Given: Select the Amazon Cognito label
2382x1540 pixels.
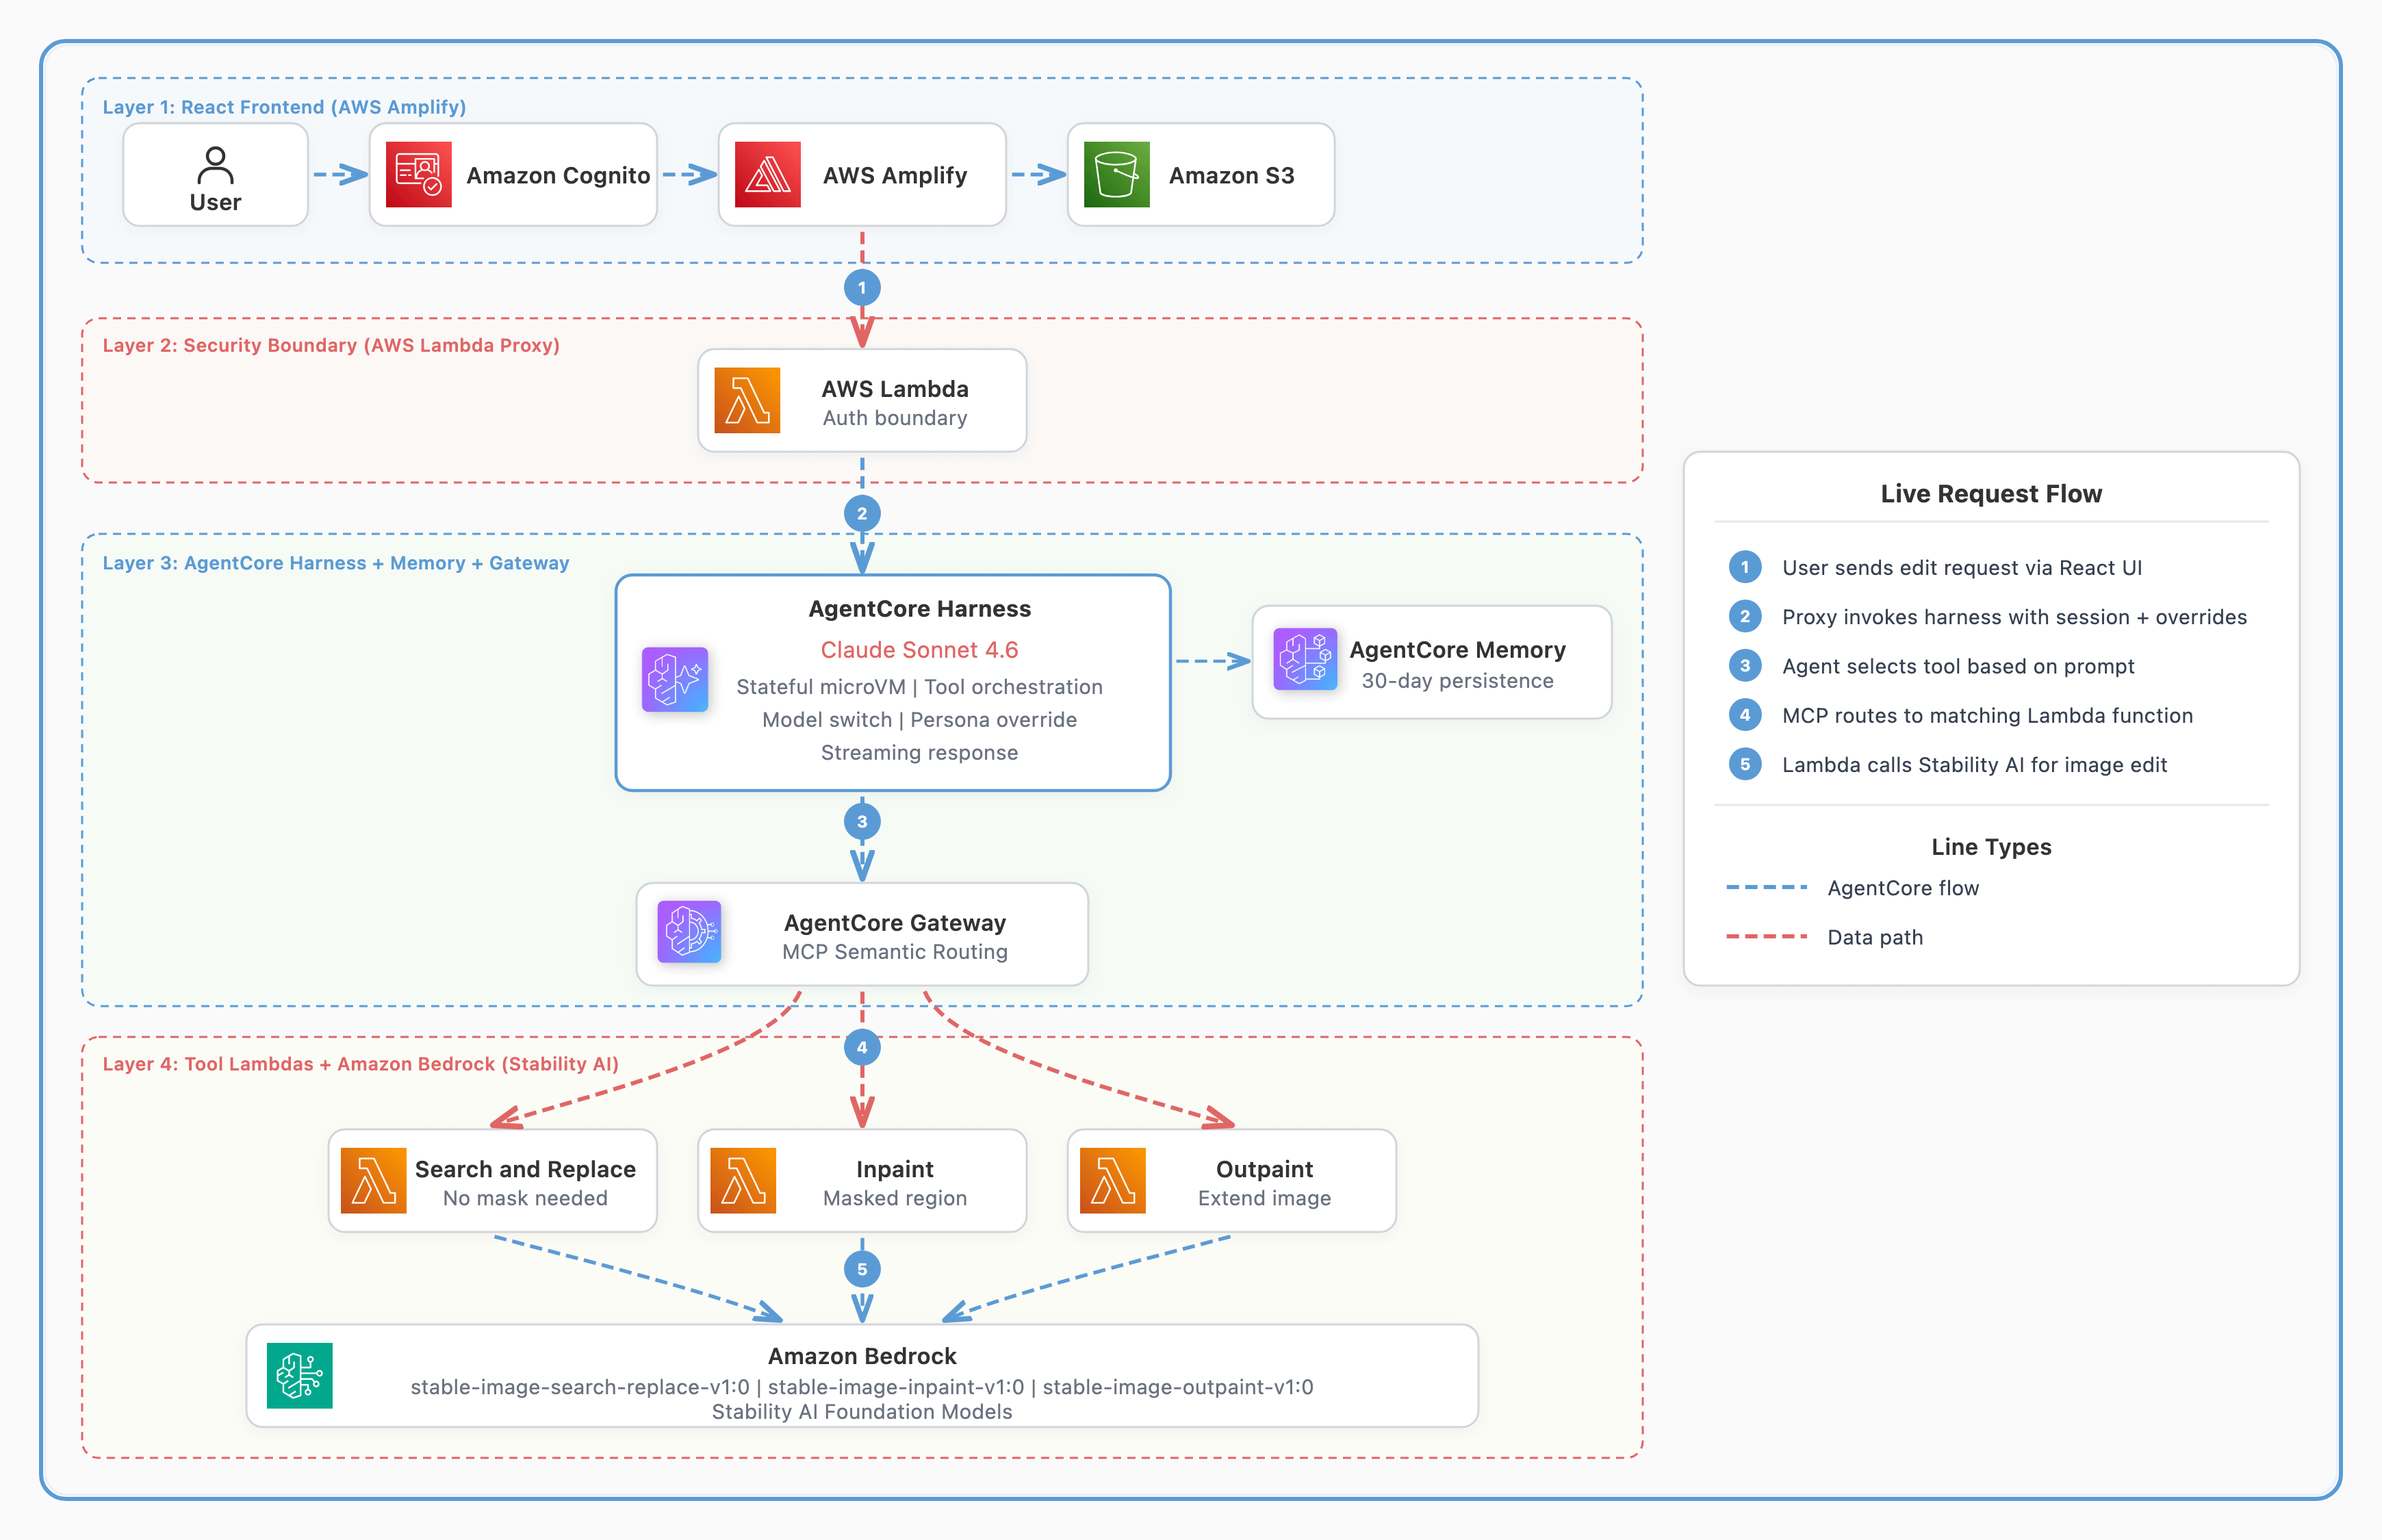Looking at the screenshot, I should (x=558, y=175).
